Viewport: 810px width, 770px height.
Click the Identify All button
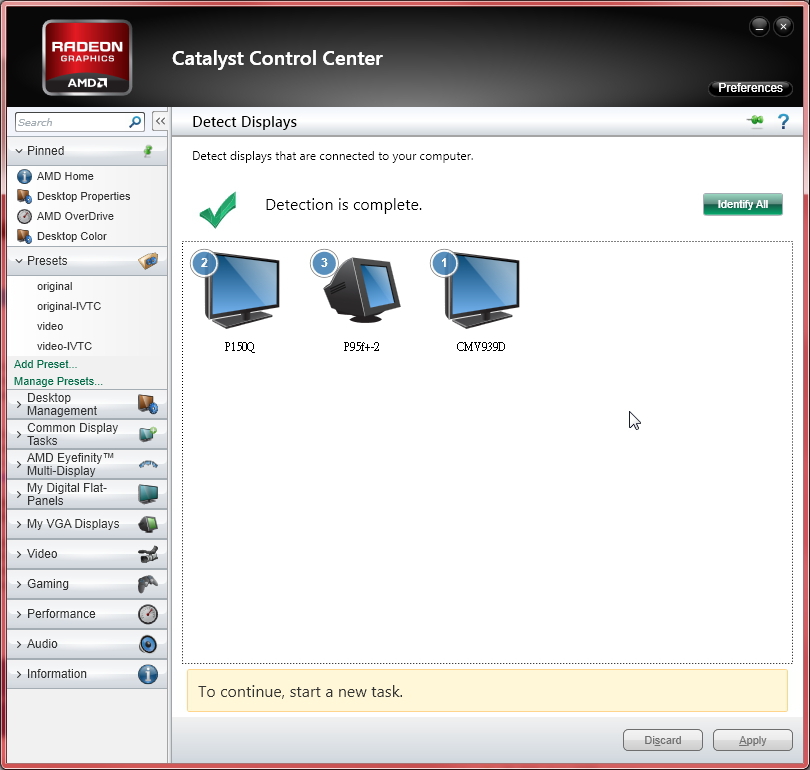pyautogui.click(x=742, y=205)
